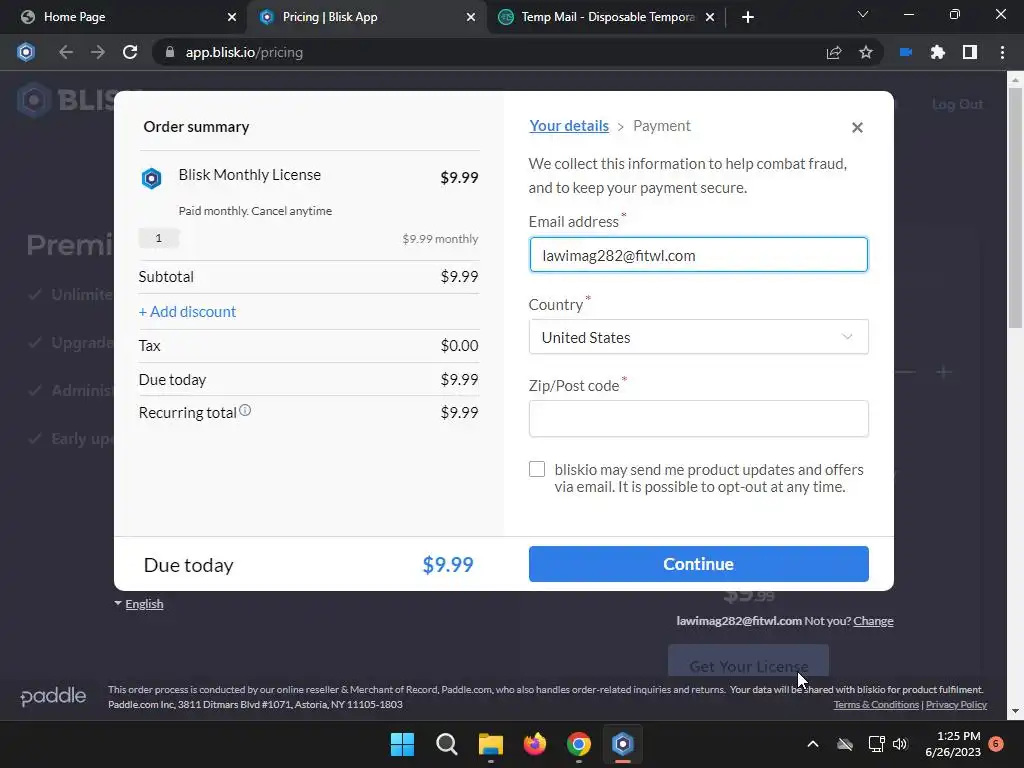
Task: Close the Temp Mail tab
Action: click(710, 17)
